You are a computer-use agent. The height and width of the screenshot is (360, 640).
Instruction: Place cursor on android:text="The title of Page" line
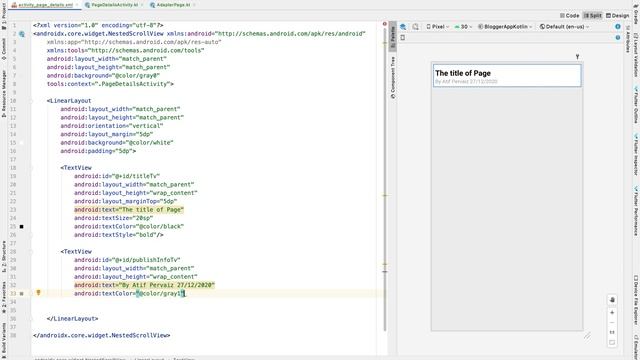tap(129, 209)
